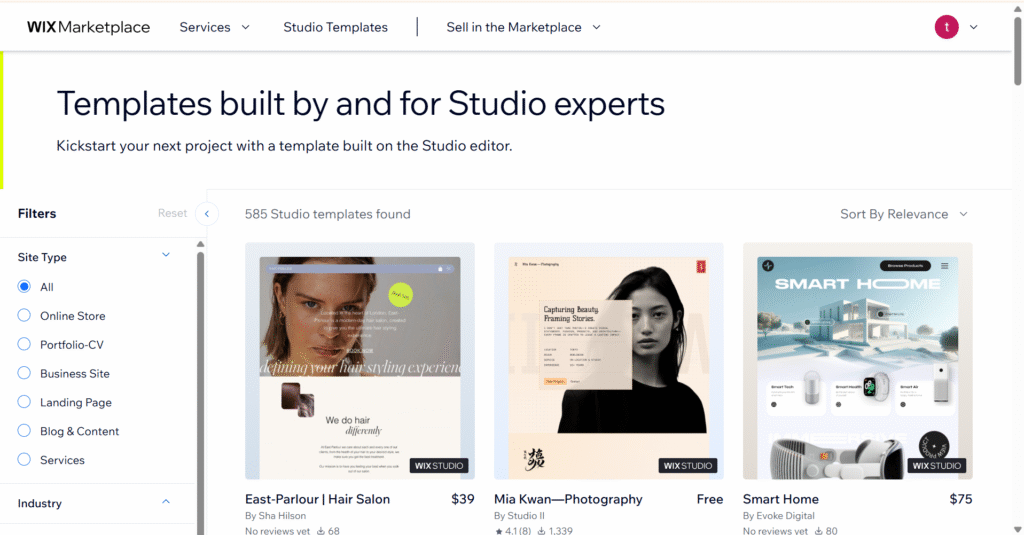The image size is (1024, 535).
Task: Open the Services menu
Action: click(214, 27)
